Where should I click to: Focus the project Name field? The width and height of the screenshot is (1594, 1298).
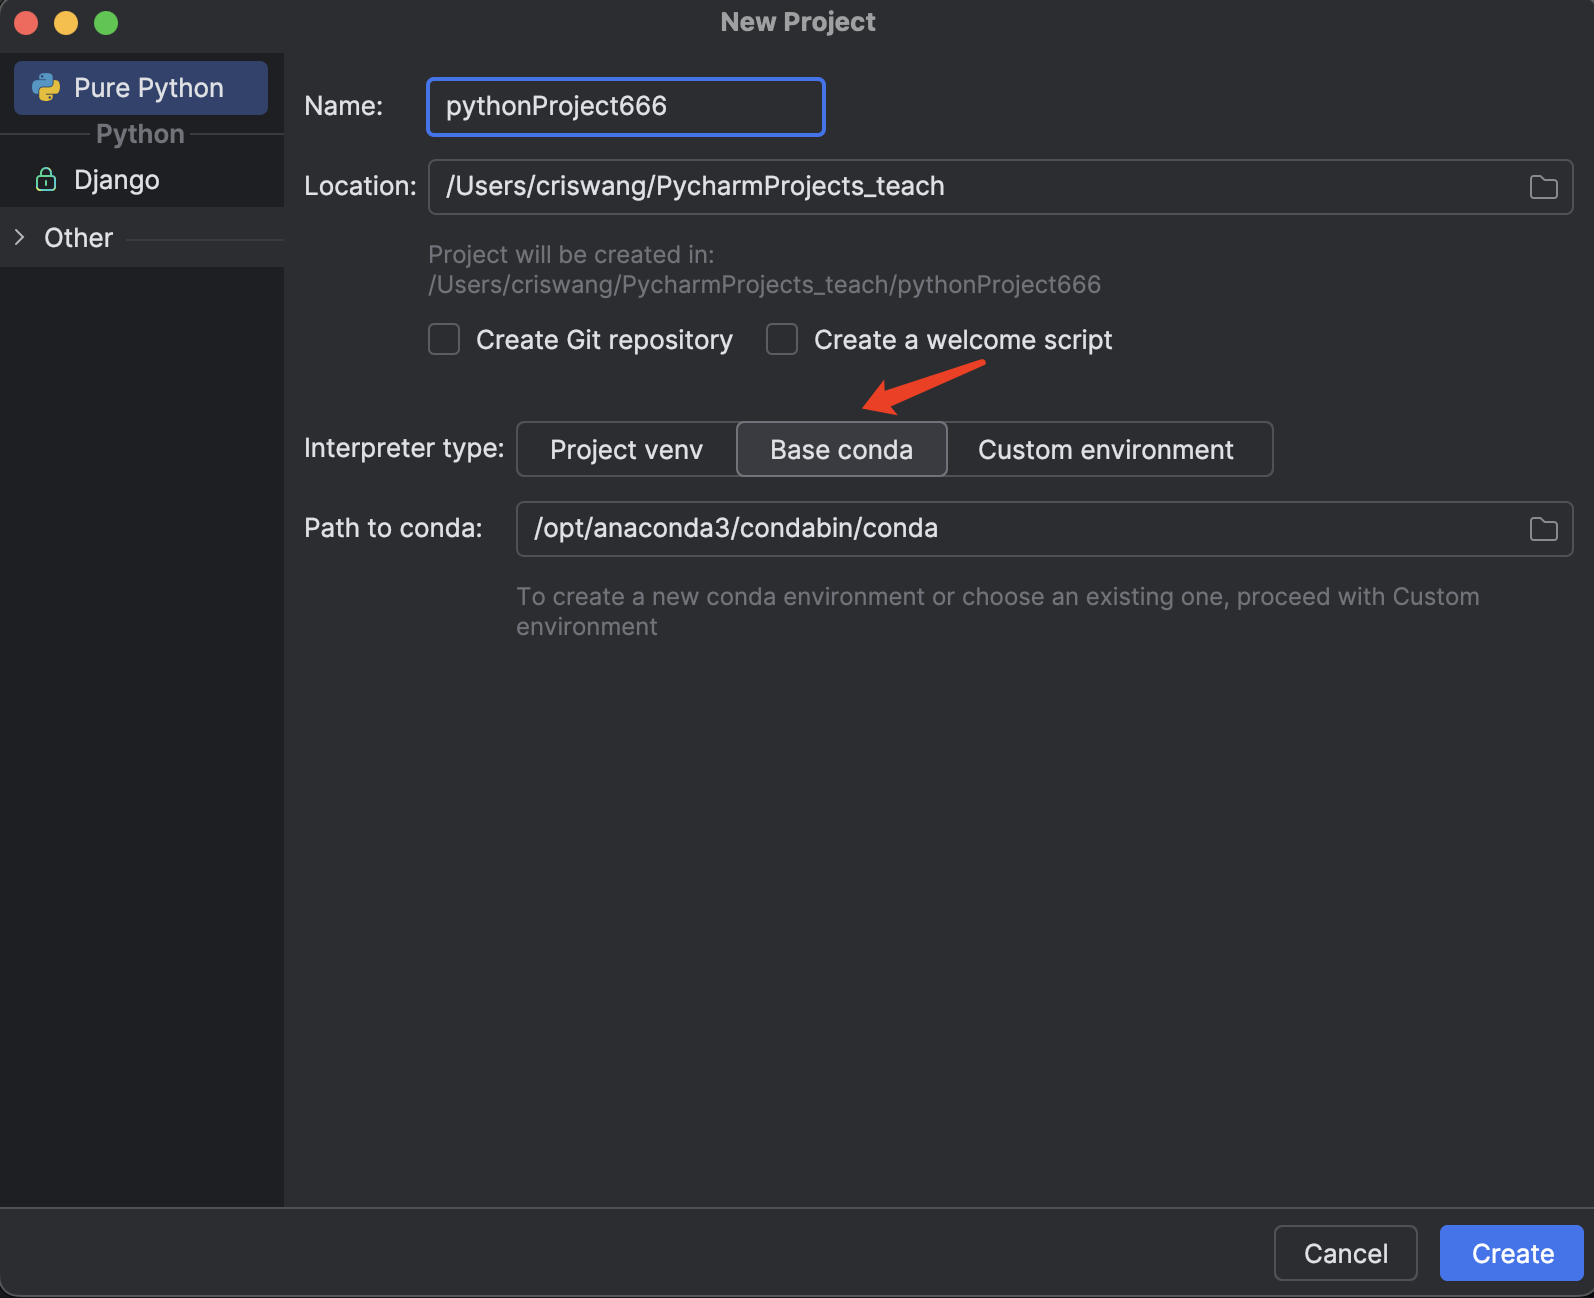tap(626, 106)
